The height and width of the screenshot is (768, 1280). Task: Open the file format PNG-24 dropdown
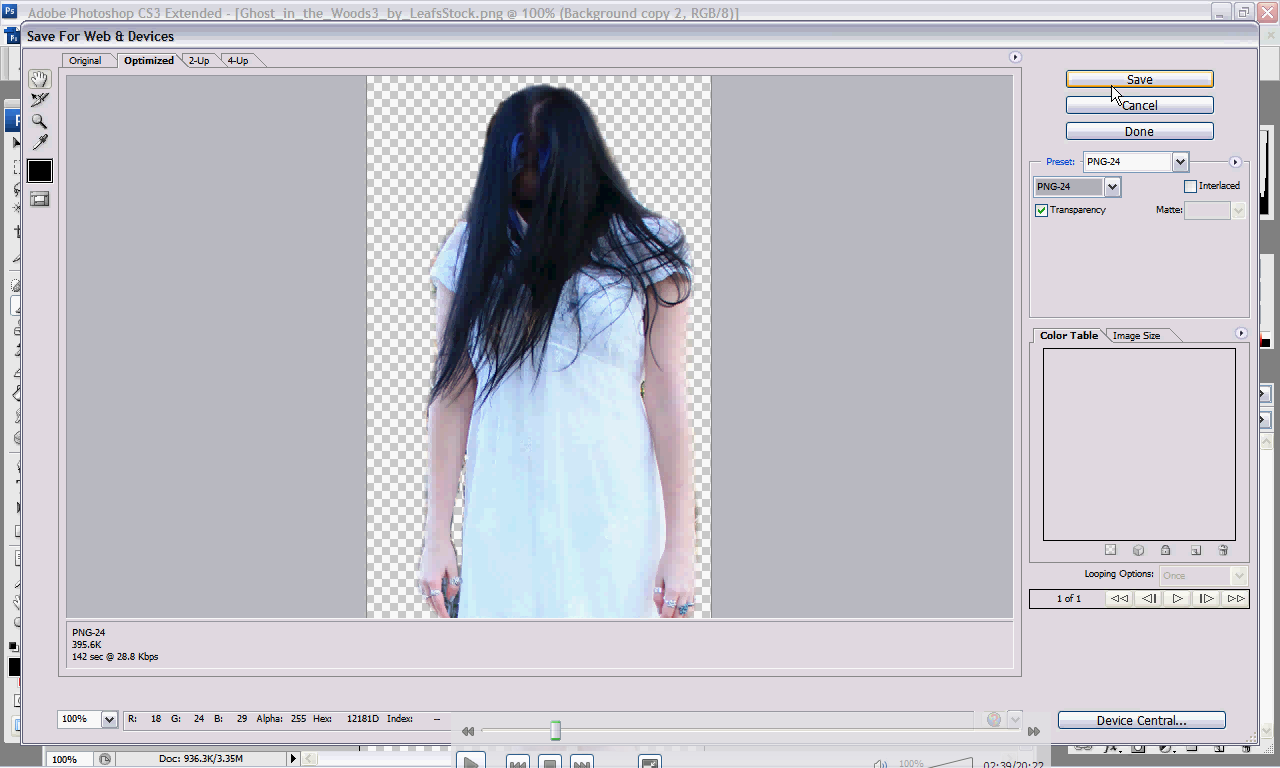point(1076,187)
